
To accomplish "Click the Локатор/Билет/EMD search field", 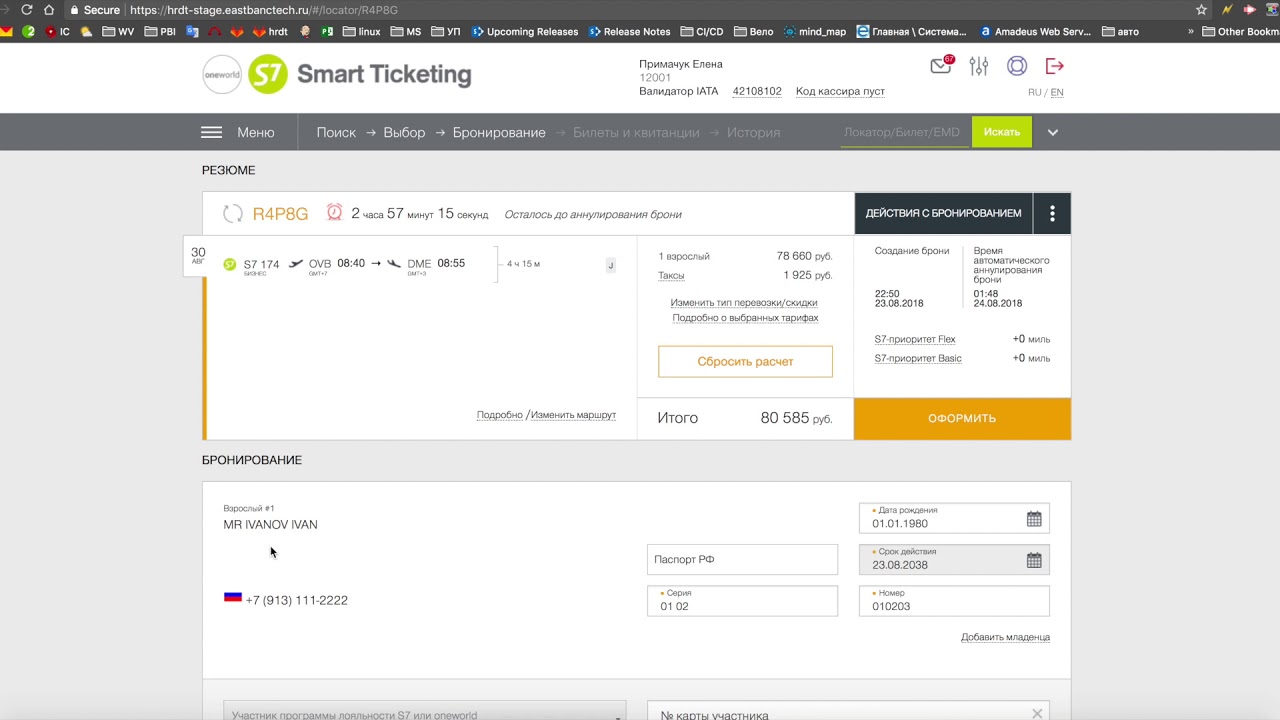I will coord(905,132).
